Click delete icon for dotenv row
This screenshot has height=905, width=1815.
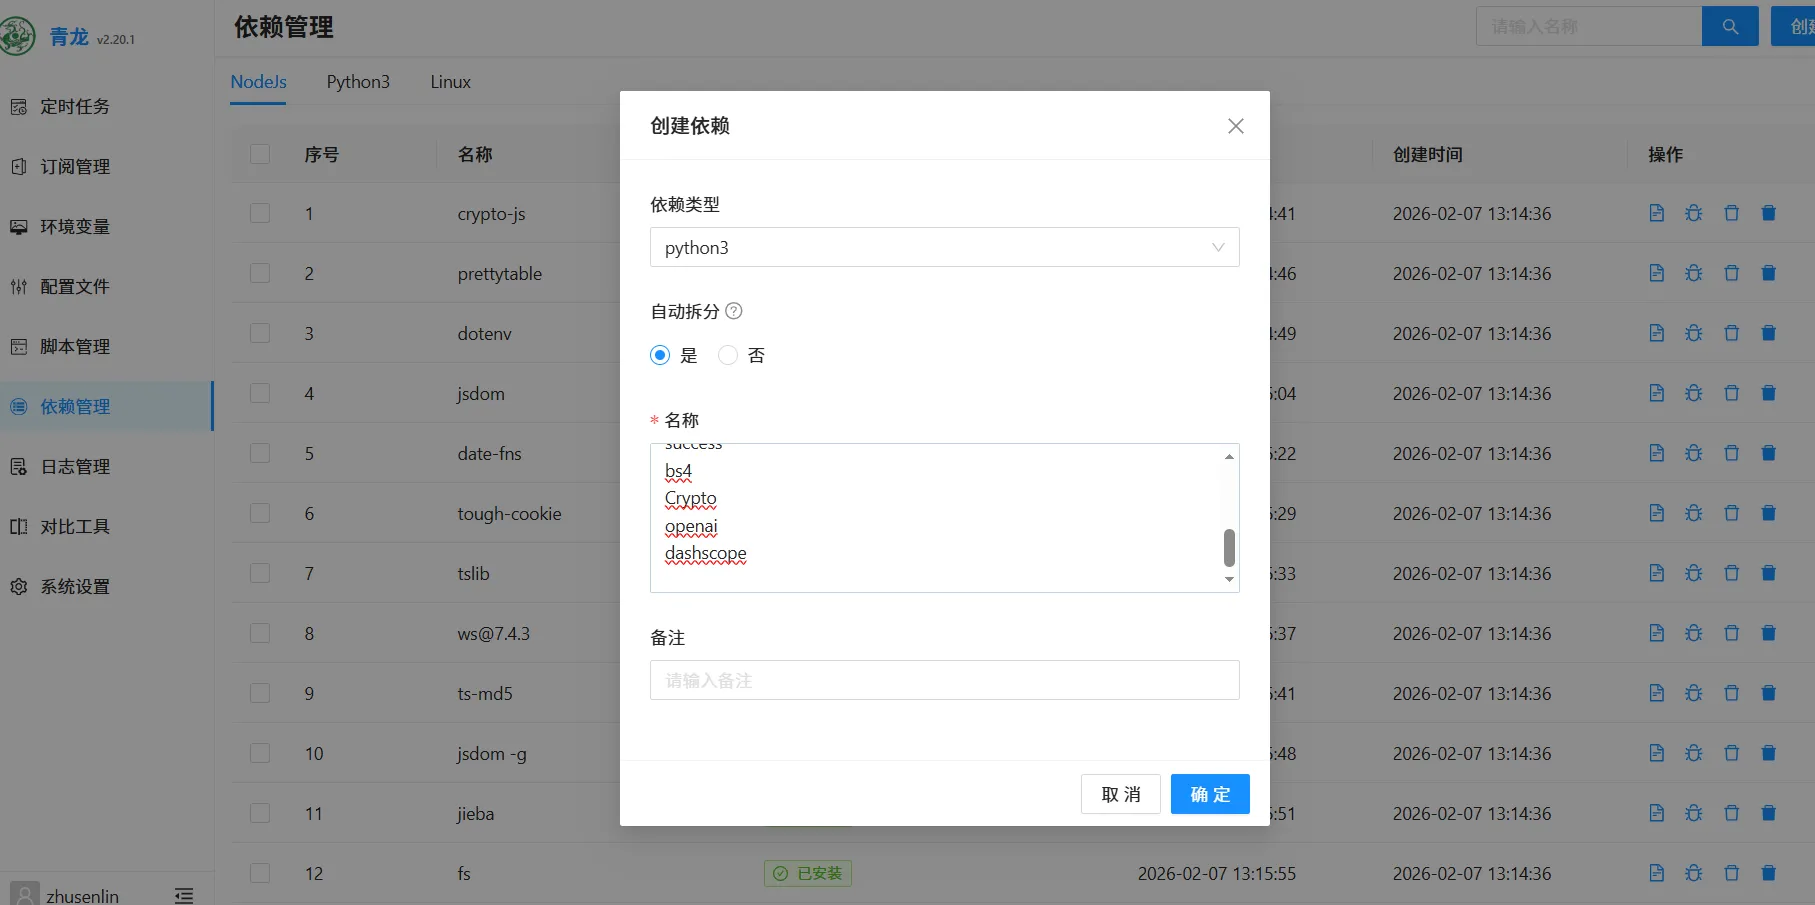[x=1731, y=333]
